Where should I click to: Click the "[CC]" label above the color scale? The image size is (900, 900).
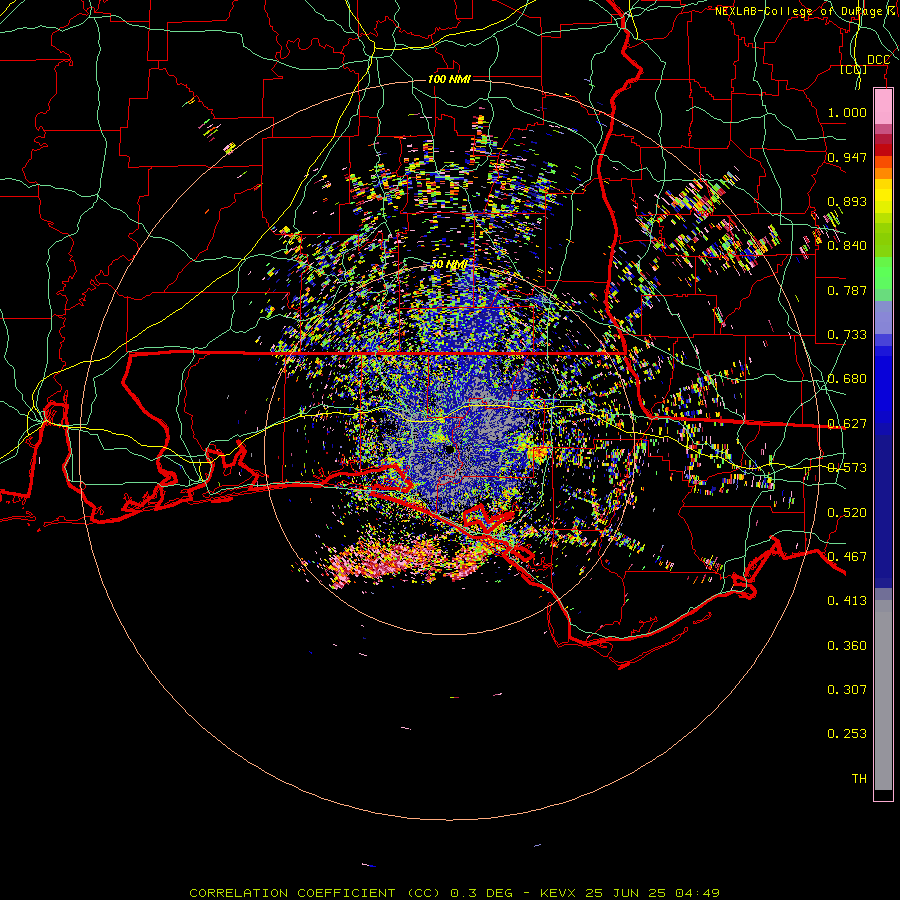pos(854,69)
